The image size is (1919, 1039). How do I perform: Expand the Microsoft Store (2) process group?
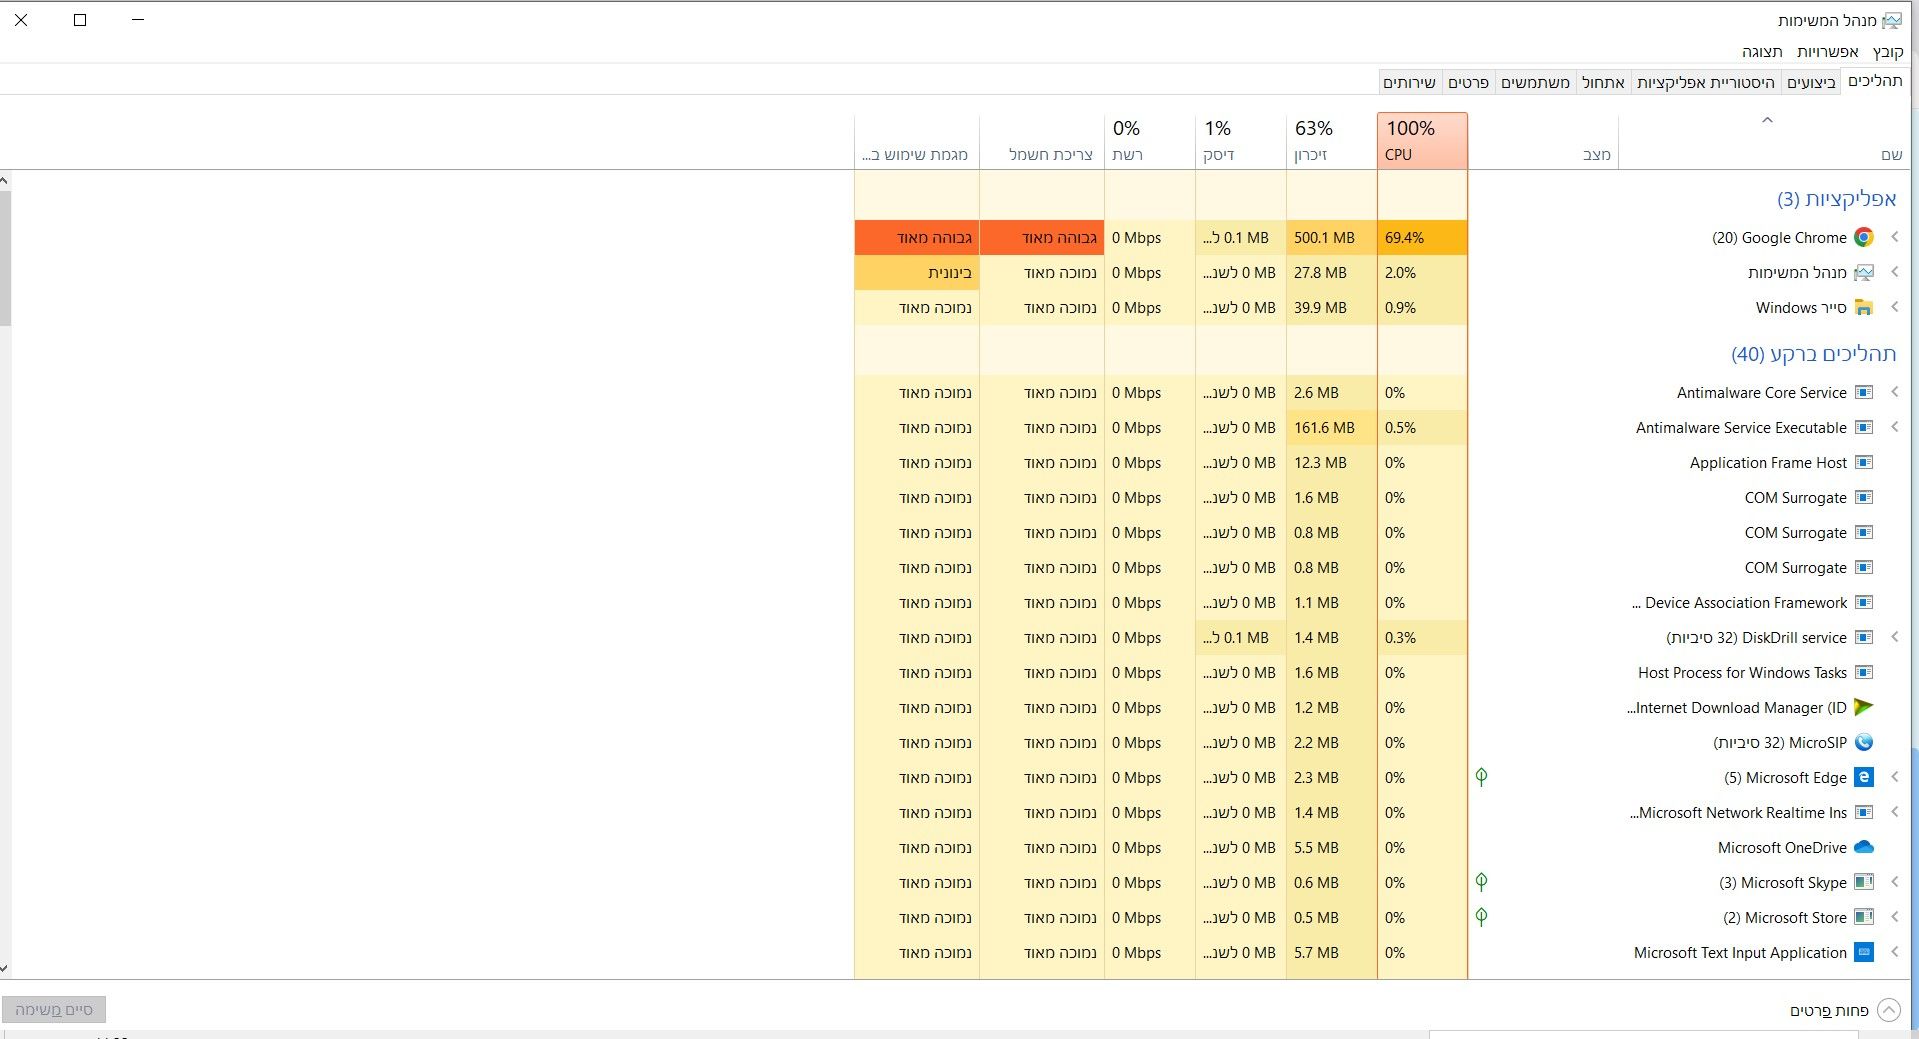click(1894, 917)
